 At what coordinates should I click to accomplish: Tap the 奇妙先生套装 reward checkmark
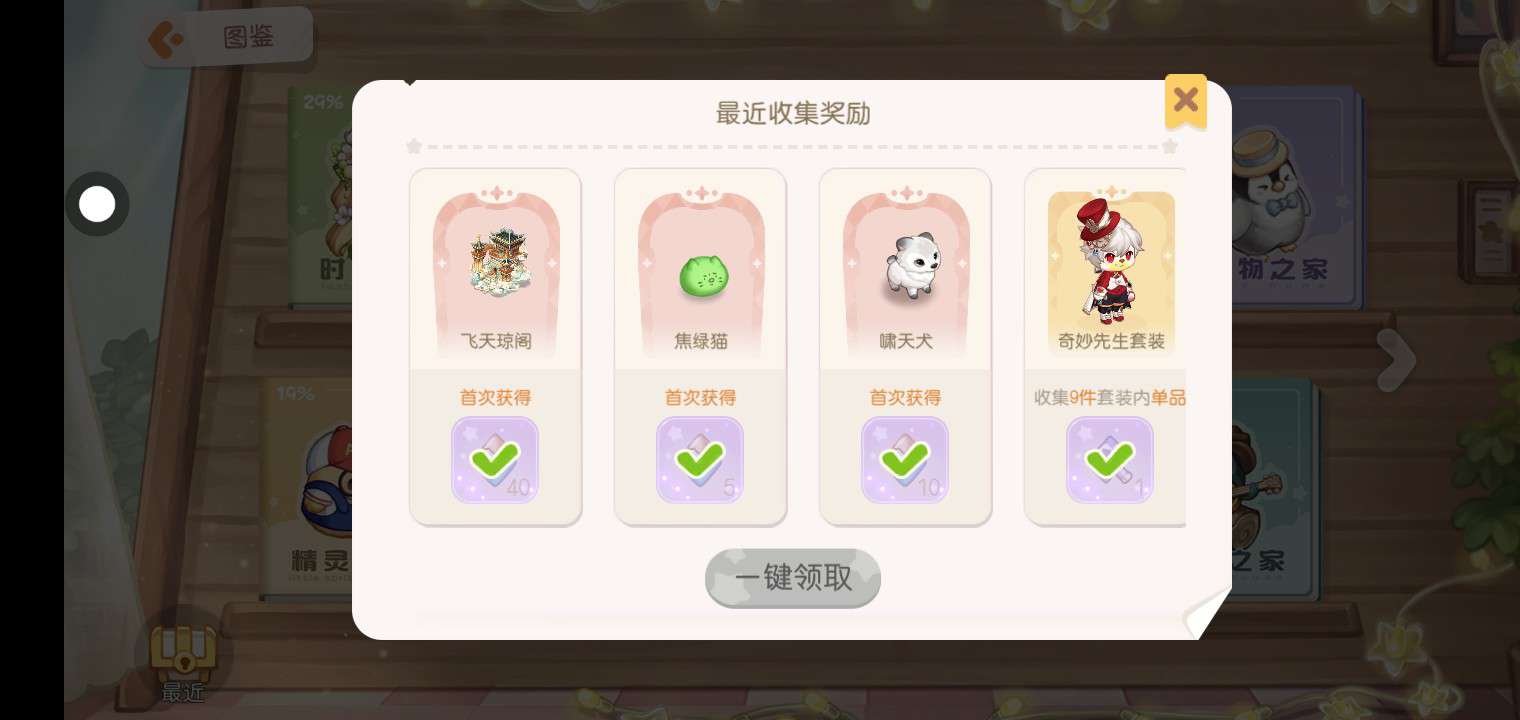[x=1110, y=460]
